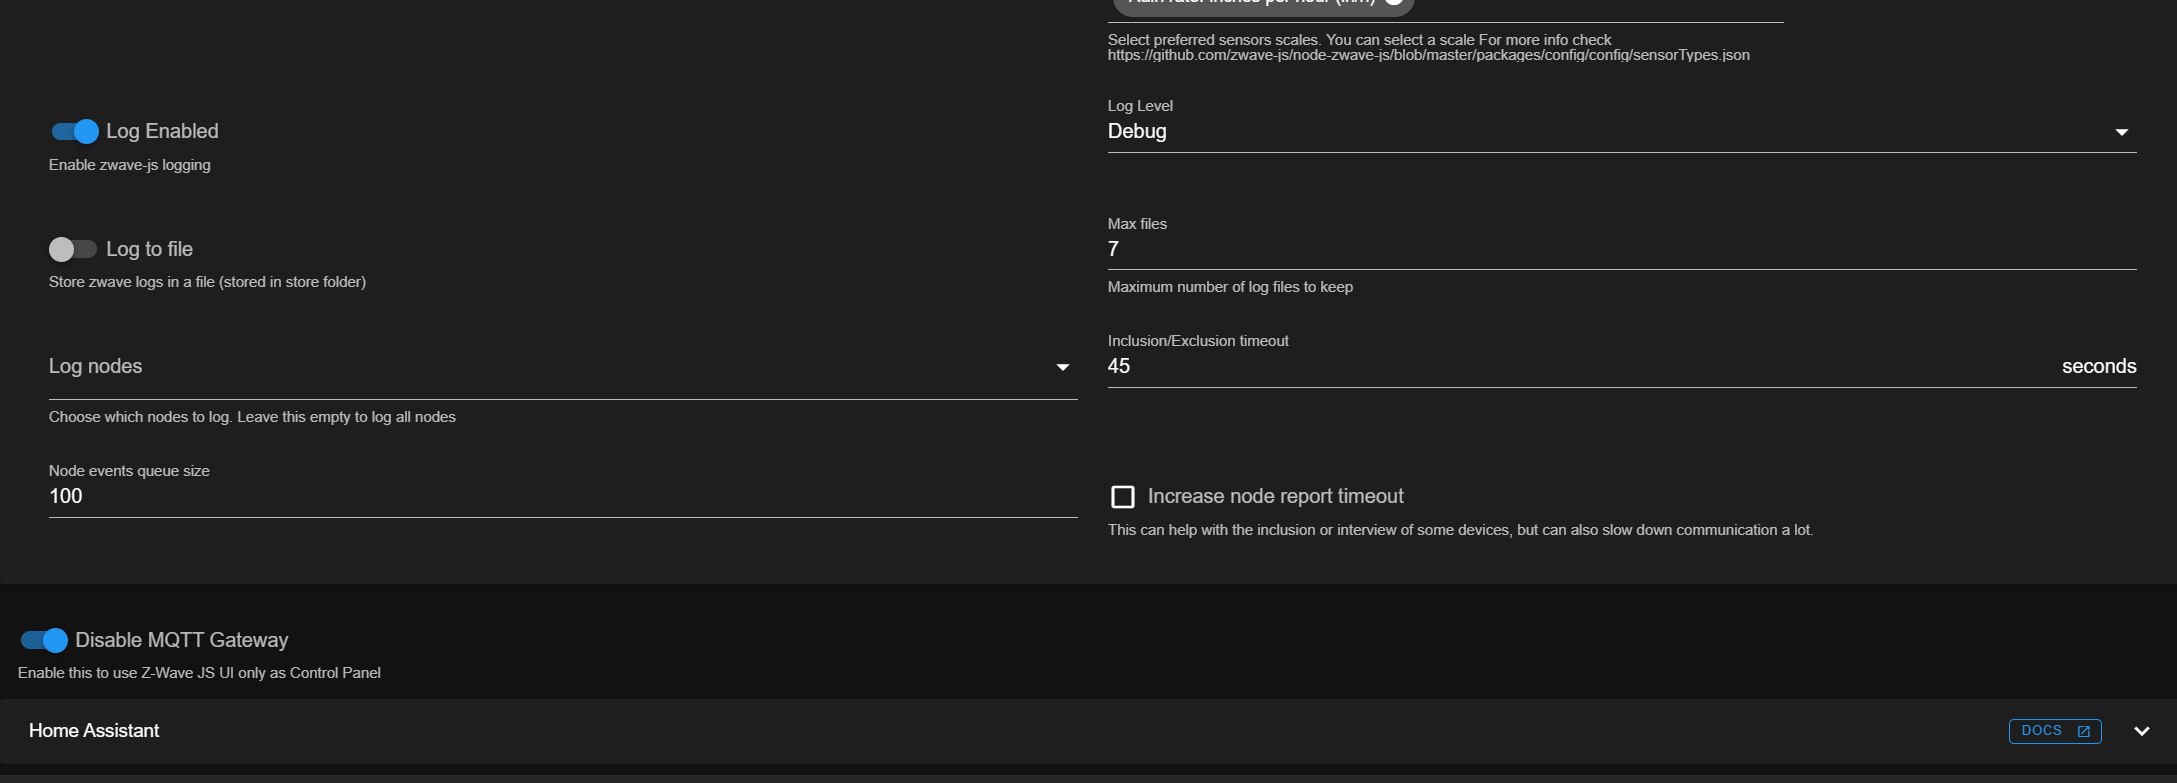Expand the Home Assistant section chevron
The height and width of the screenshot is (783, 2177).
click(2141, 731)
